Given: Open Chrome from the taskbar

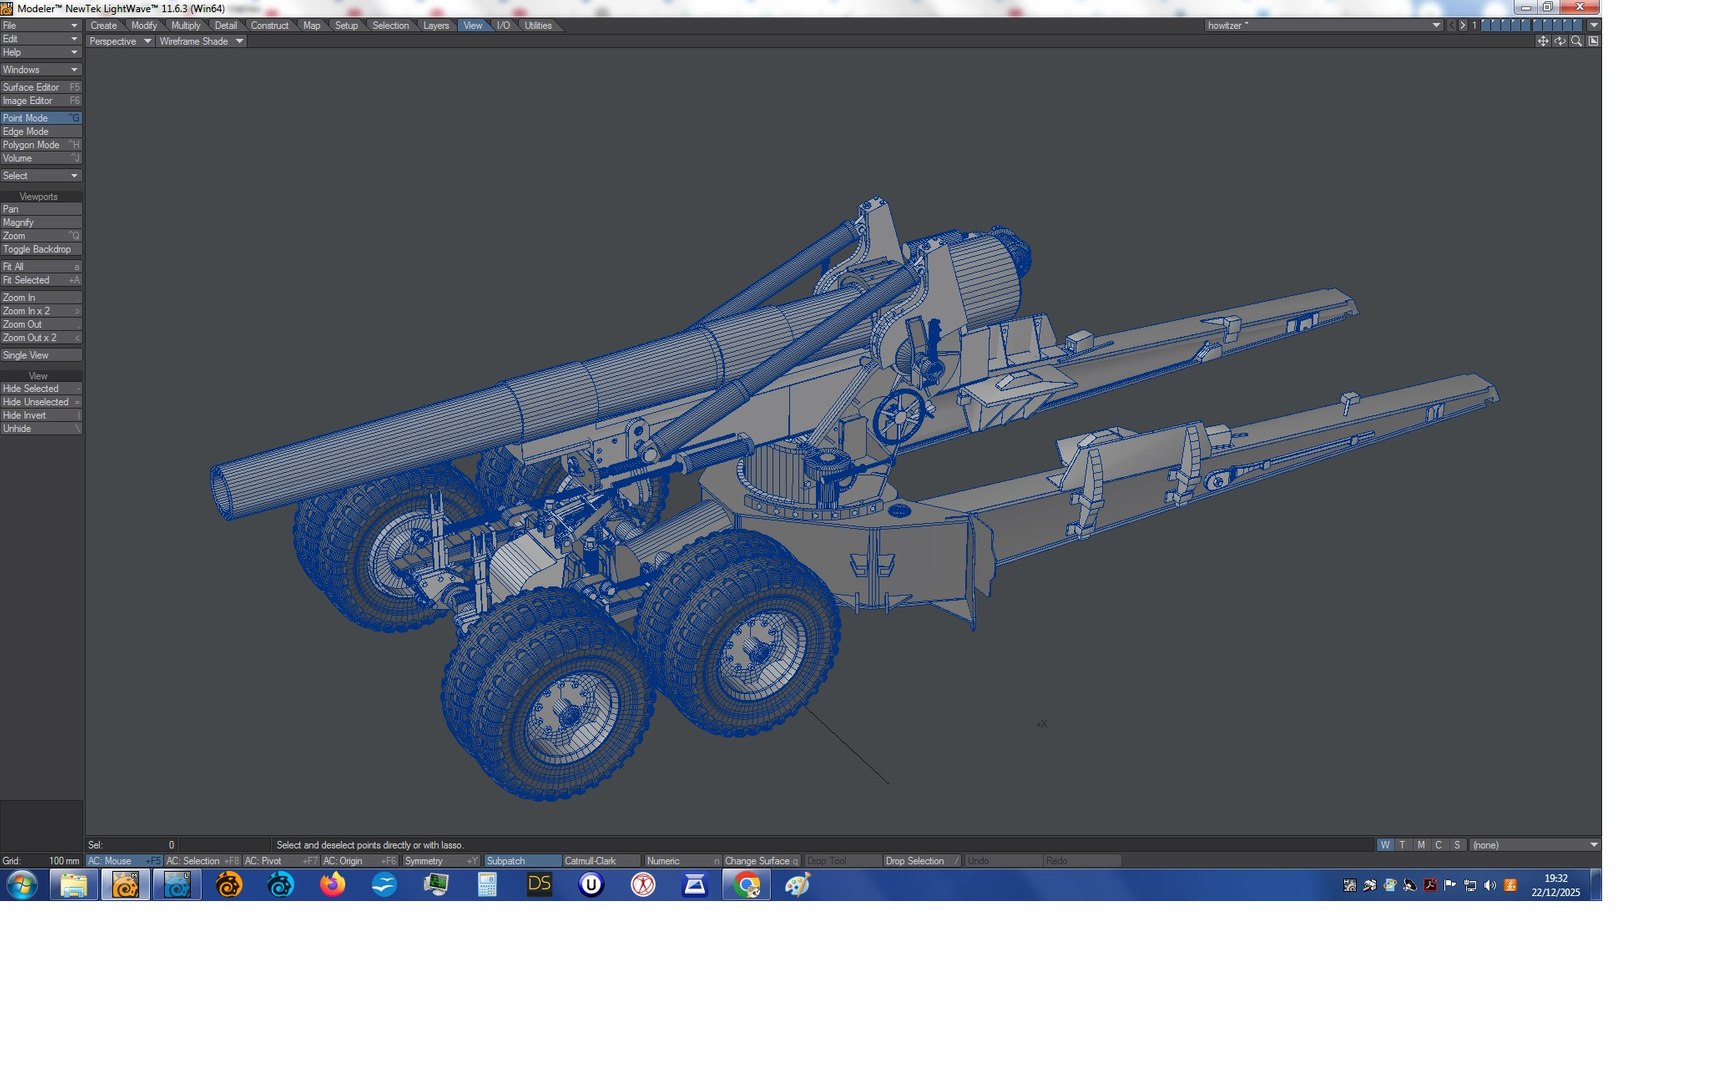Looking at the screenshot, I should coord(746,885).
